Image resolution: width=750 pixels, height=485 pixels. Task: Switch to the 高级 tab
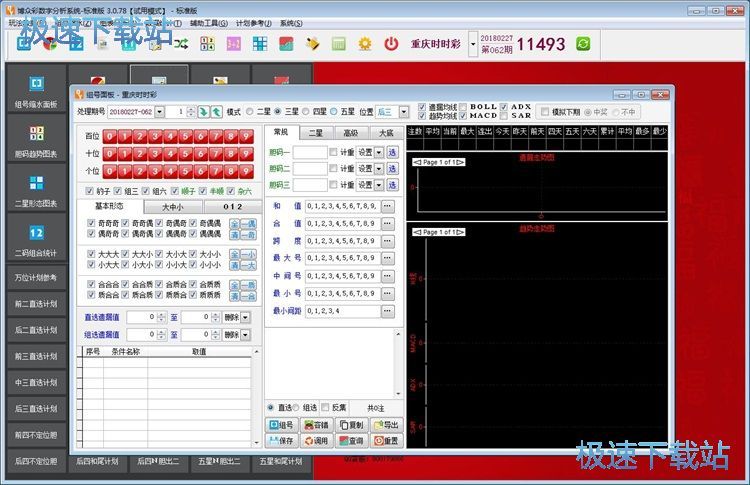coord(350,132)
